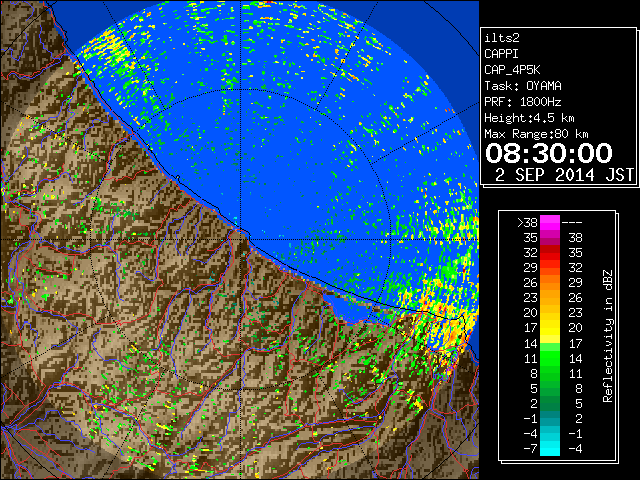640x480 pixels.
Task: Select the "Task: OYAMA" line
Action: click(523, 86)
